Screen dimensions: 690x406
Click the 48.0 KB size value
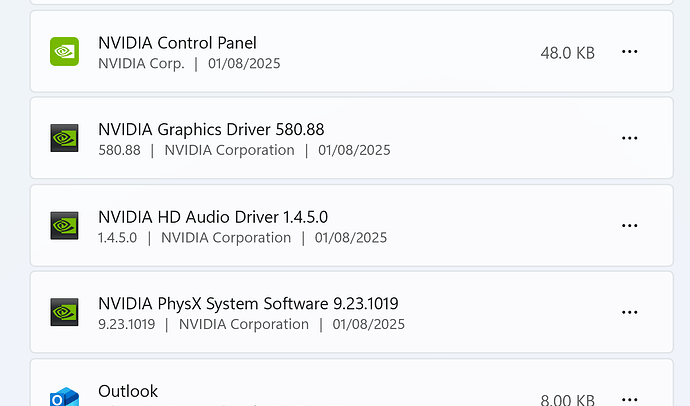click(567, 53)
